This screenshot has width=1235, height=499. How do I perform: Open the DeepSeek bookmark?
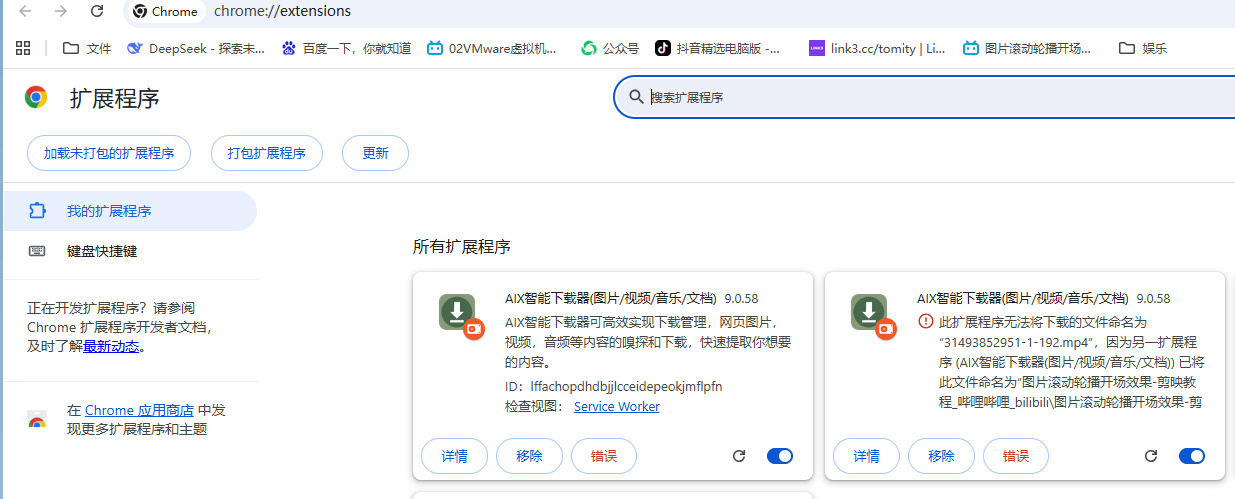[196, 48]
